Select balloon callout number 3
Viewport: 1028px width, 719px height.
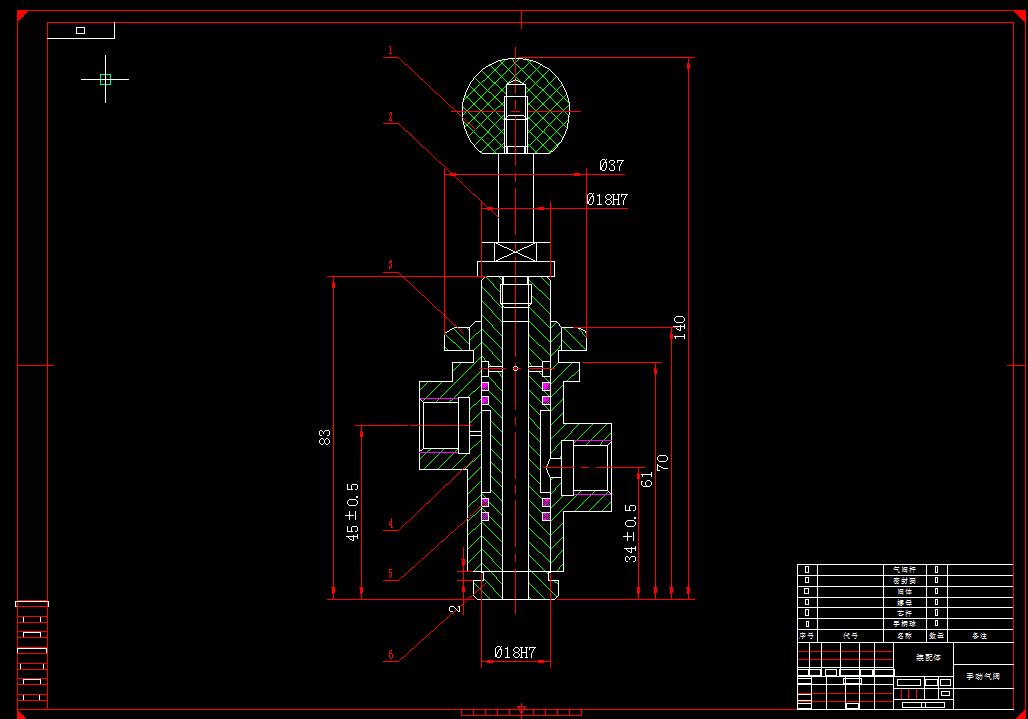(x=390, y=263)
